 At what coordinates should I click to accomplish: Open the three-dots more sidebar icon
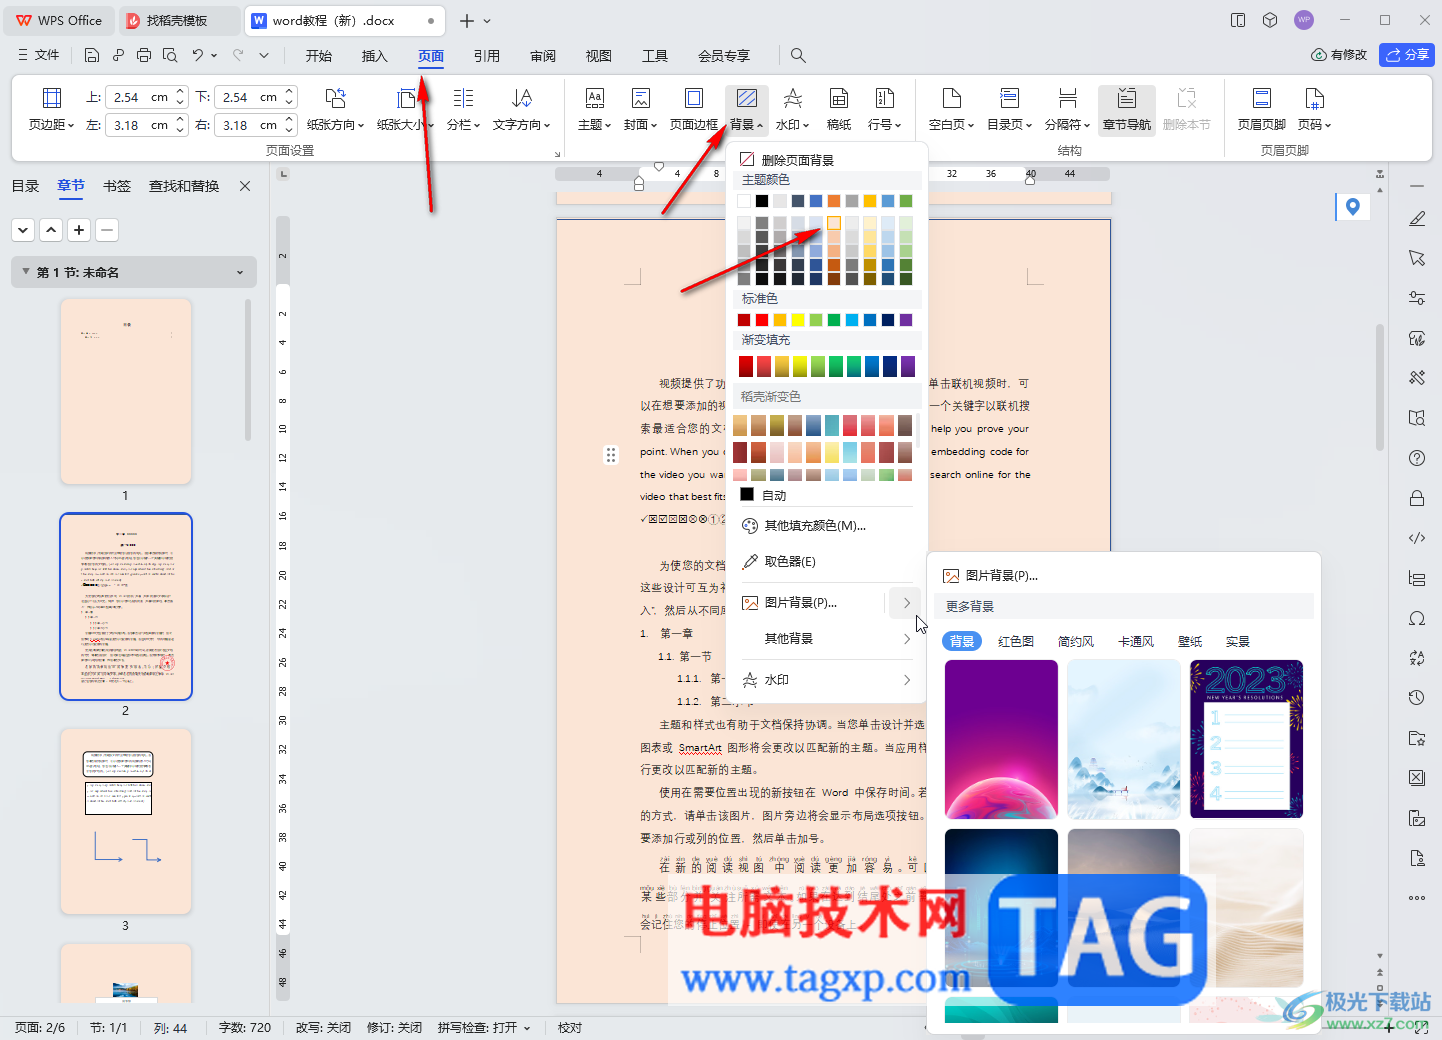pos(1417,898)
